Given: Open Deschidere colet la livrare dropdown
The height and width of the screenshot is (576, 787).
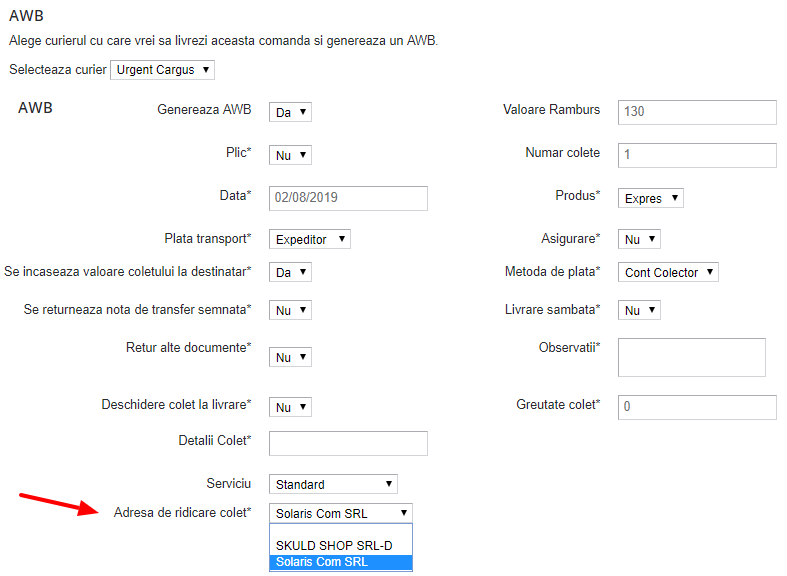Looking at the screenshot, I should coord(290,407).
